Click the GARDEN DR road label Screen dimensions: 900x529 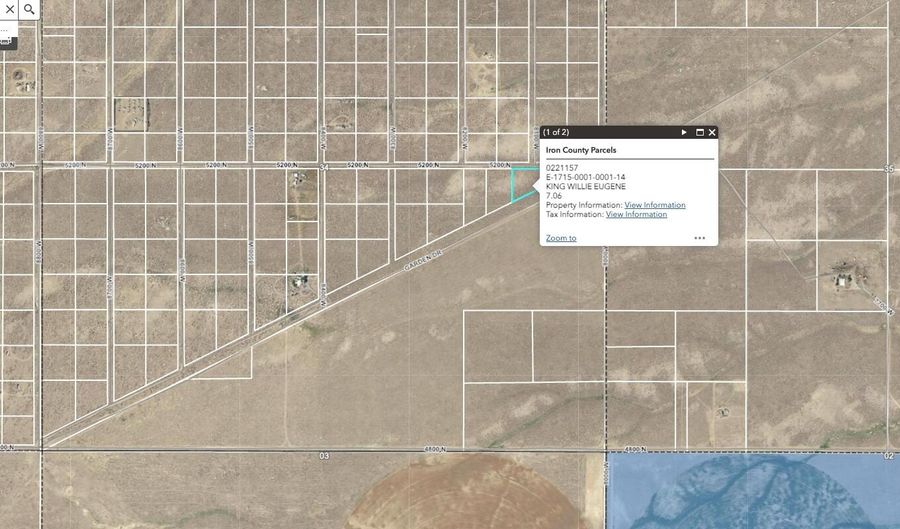[x=423, y=260]
